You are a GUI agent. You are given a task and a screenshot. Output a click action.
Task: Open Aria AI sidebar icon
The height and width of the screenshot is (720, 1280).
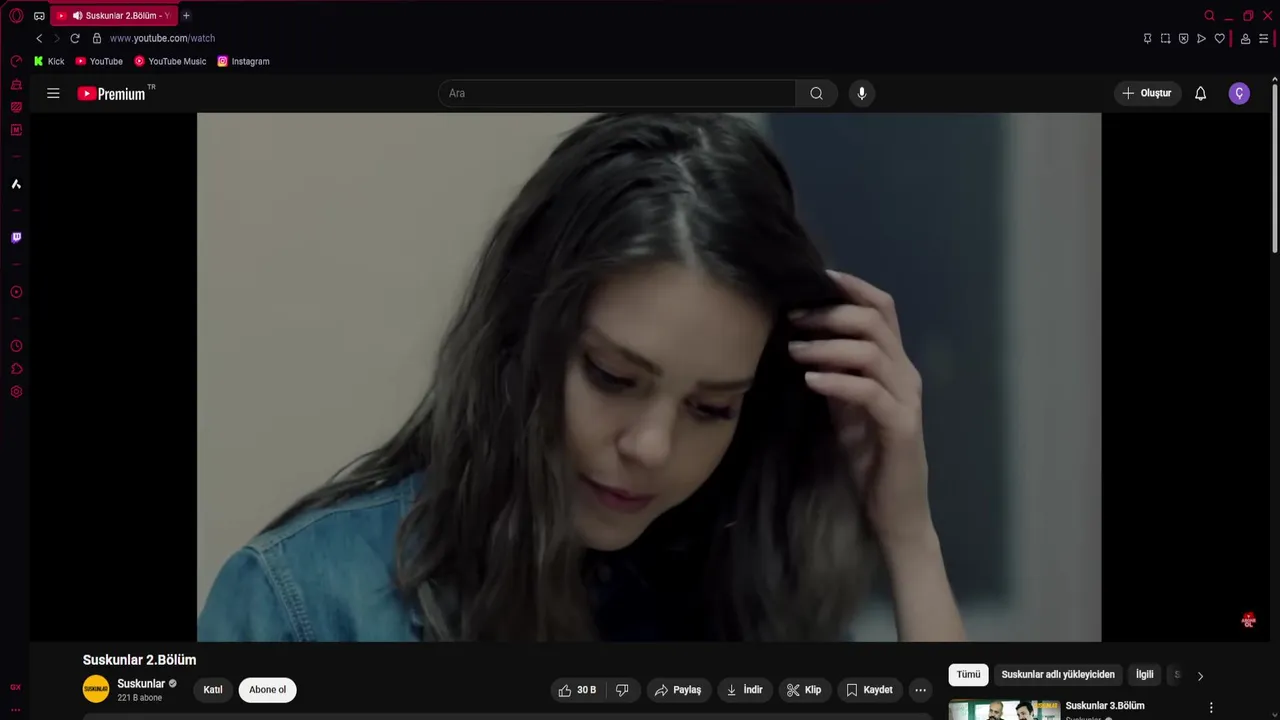click(x=16, y=184)
